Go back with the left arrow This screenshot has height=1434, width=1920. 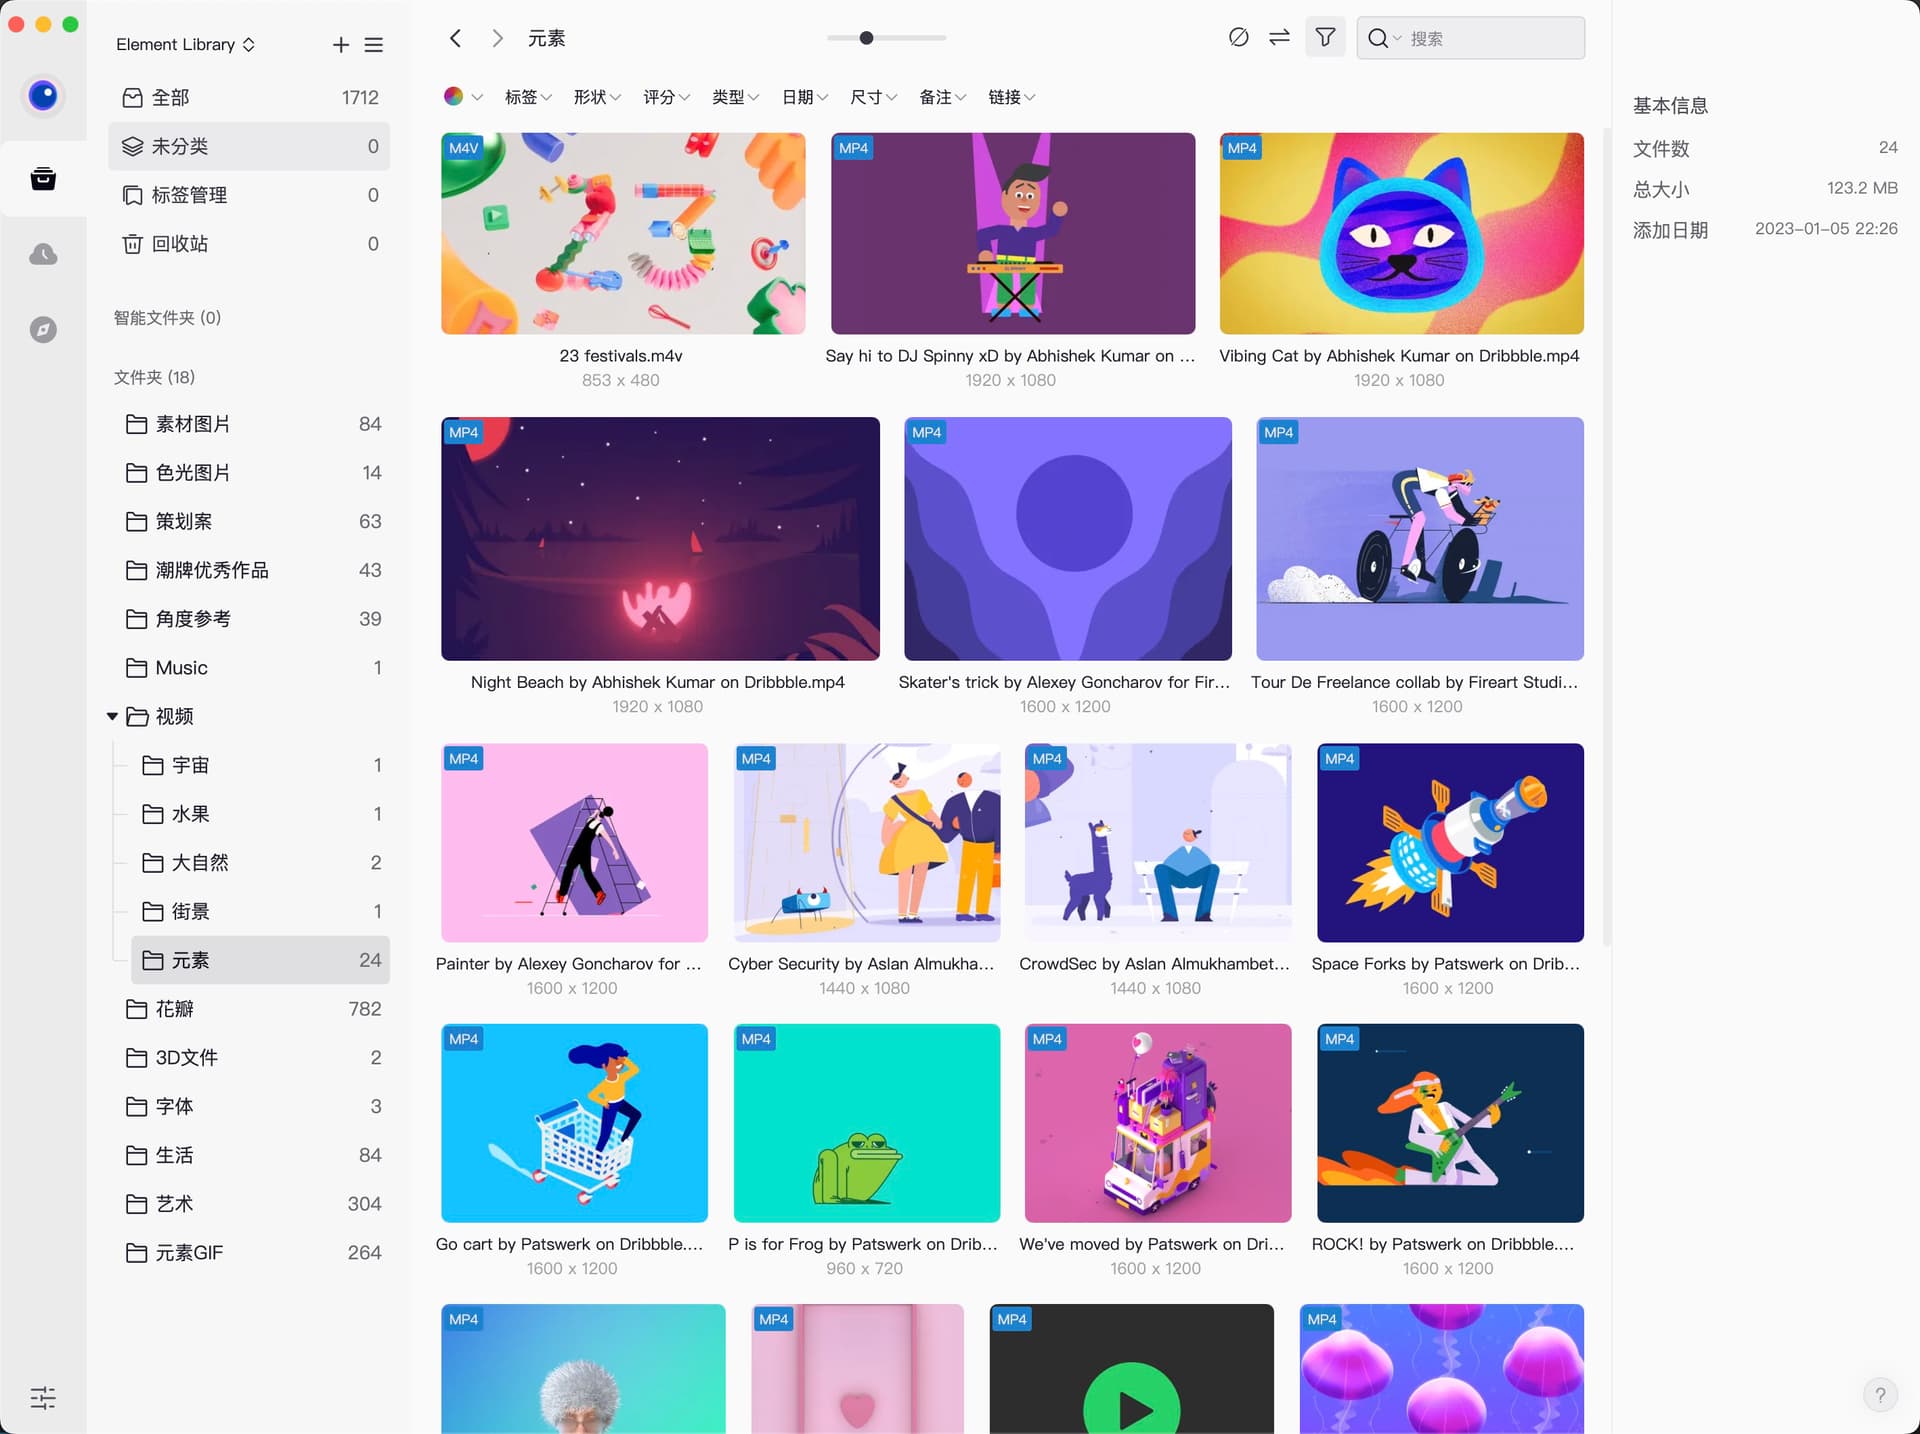pos(456,38)
